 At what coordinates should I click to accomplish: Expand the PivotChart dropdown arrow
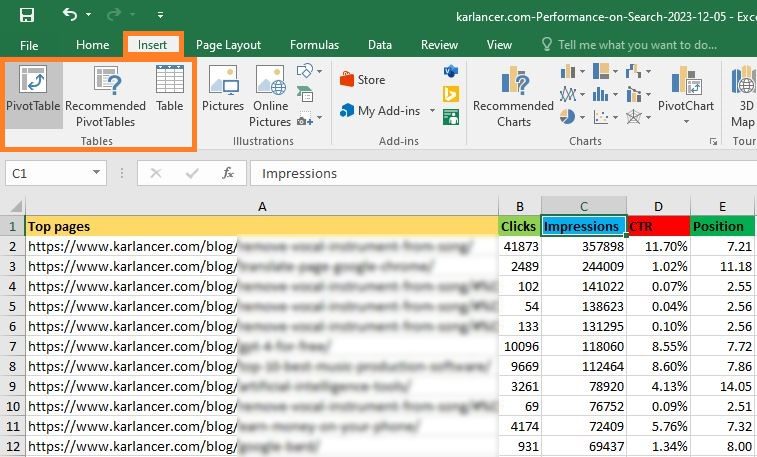(686, 122)
